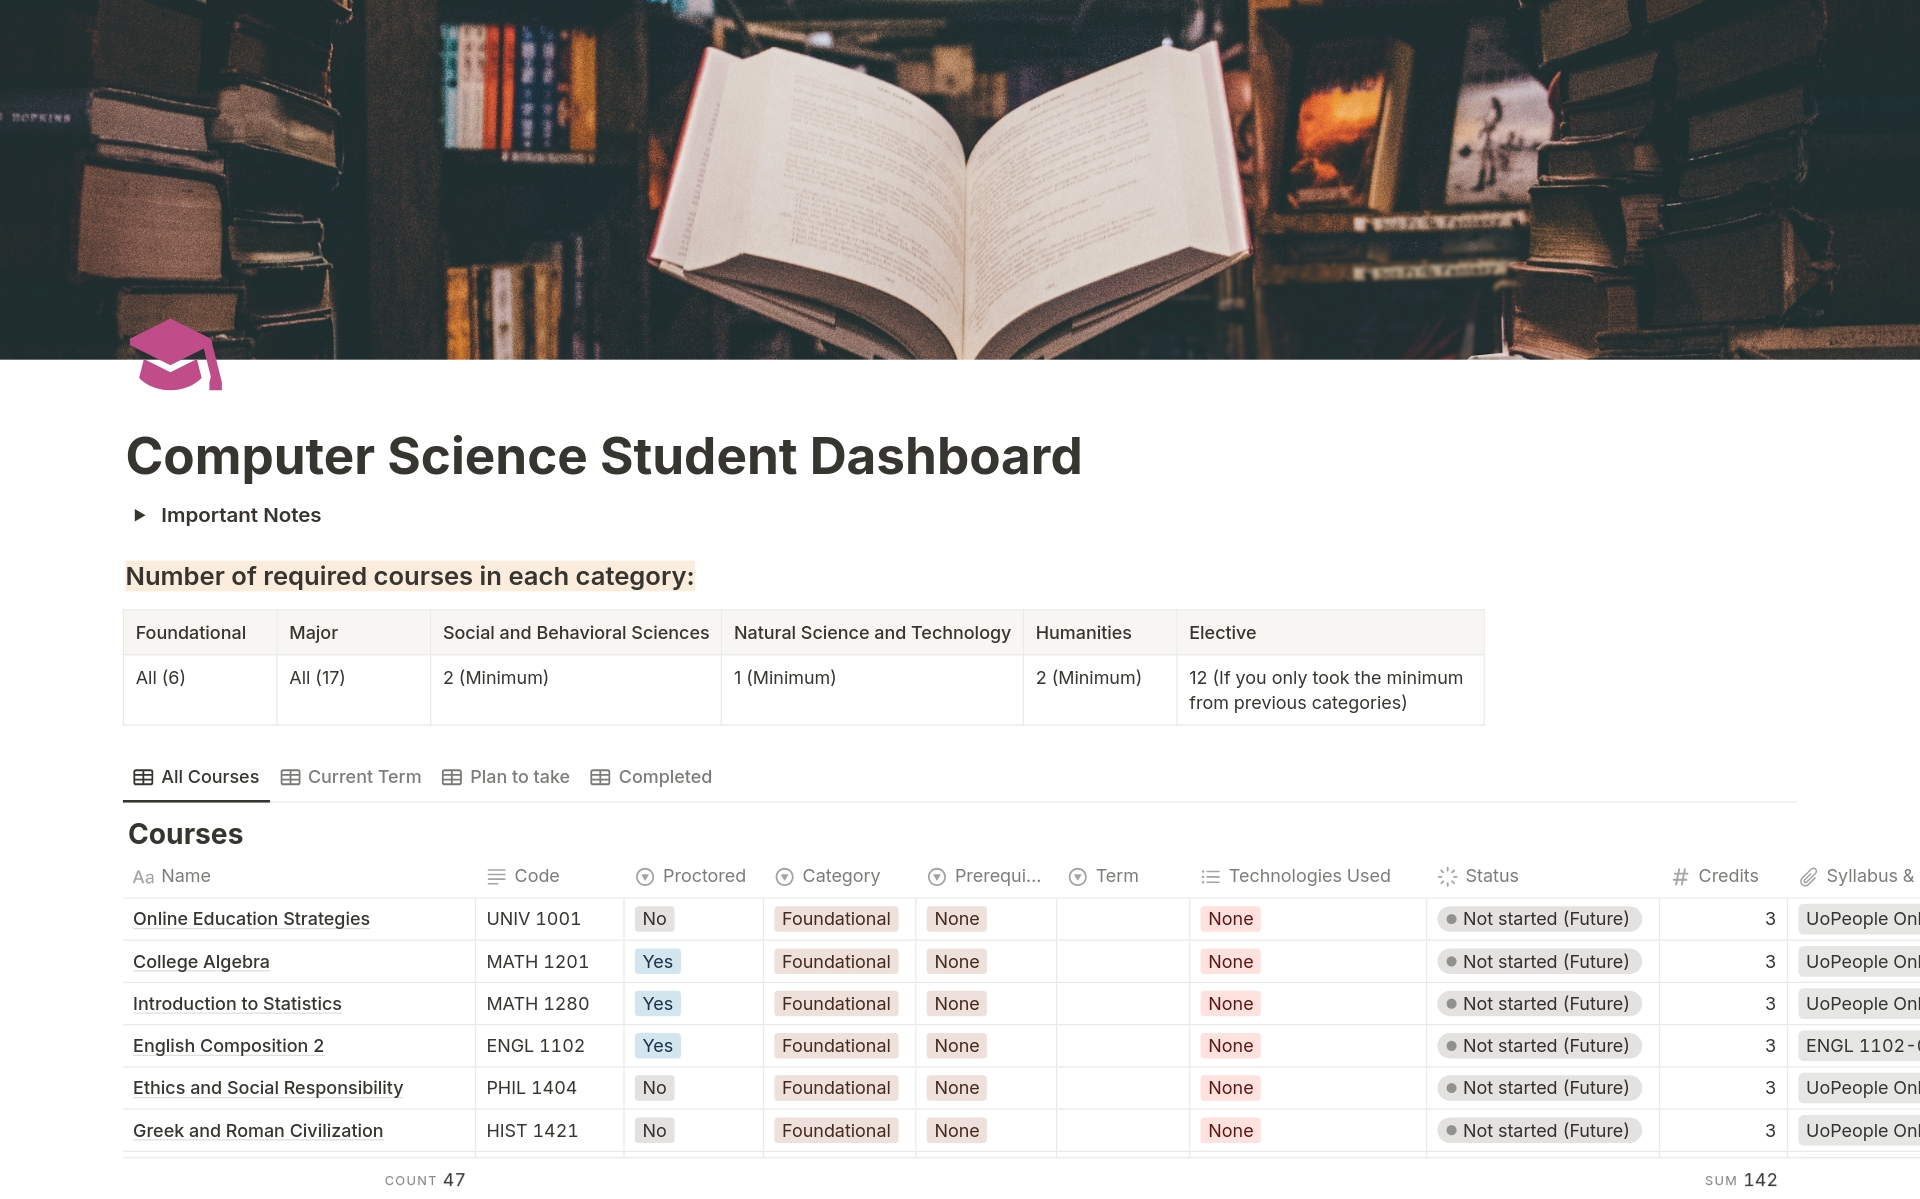Click the Syllabus column attachment icon

[x=1808, y=877]
